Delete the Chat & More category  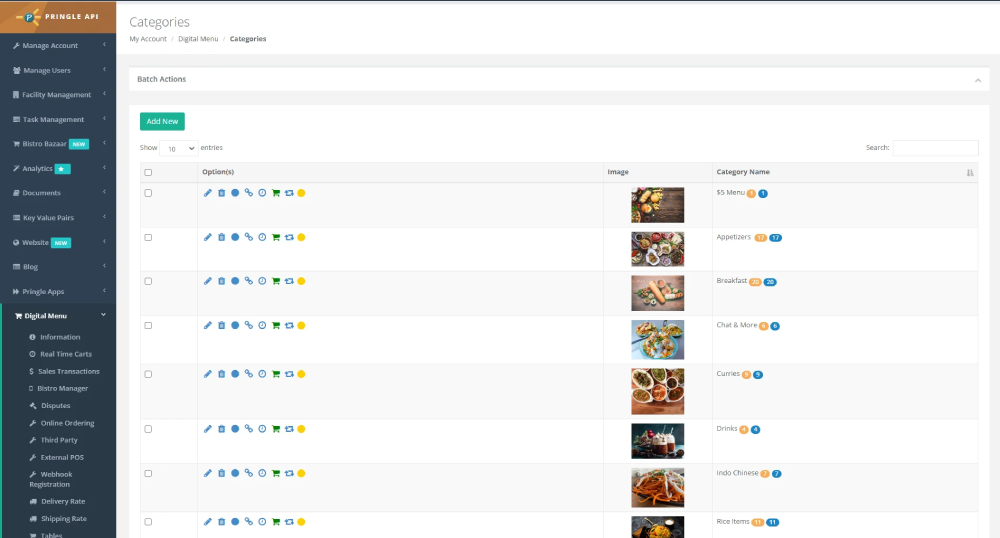coord(221,325)
